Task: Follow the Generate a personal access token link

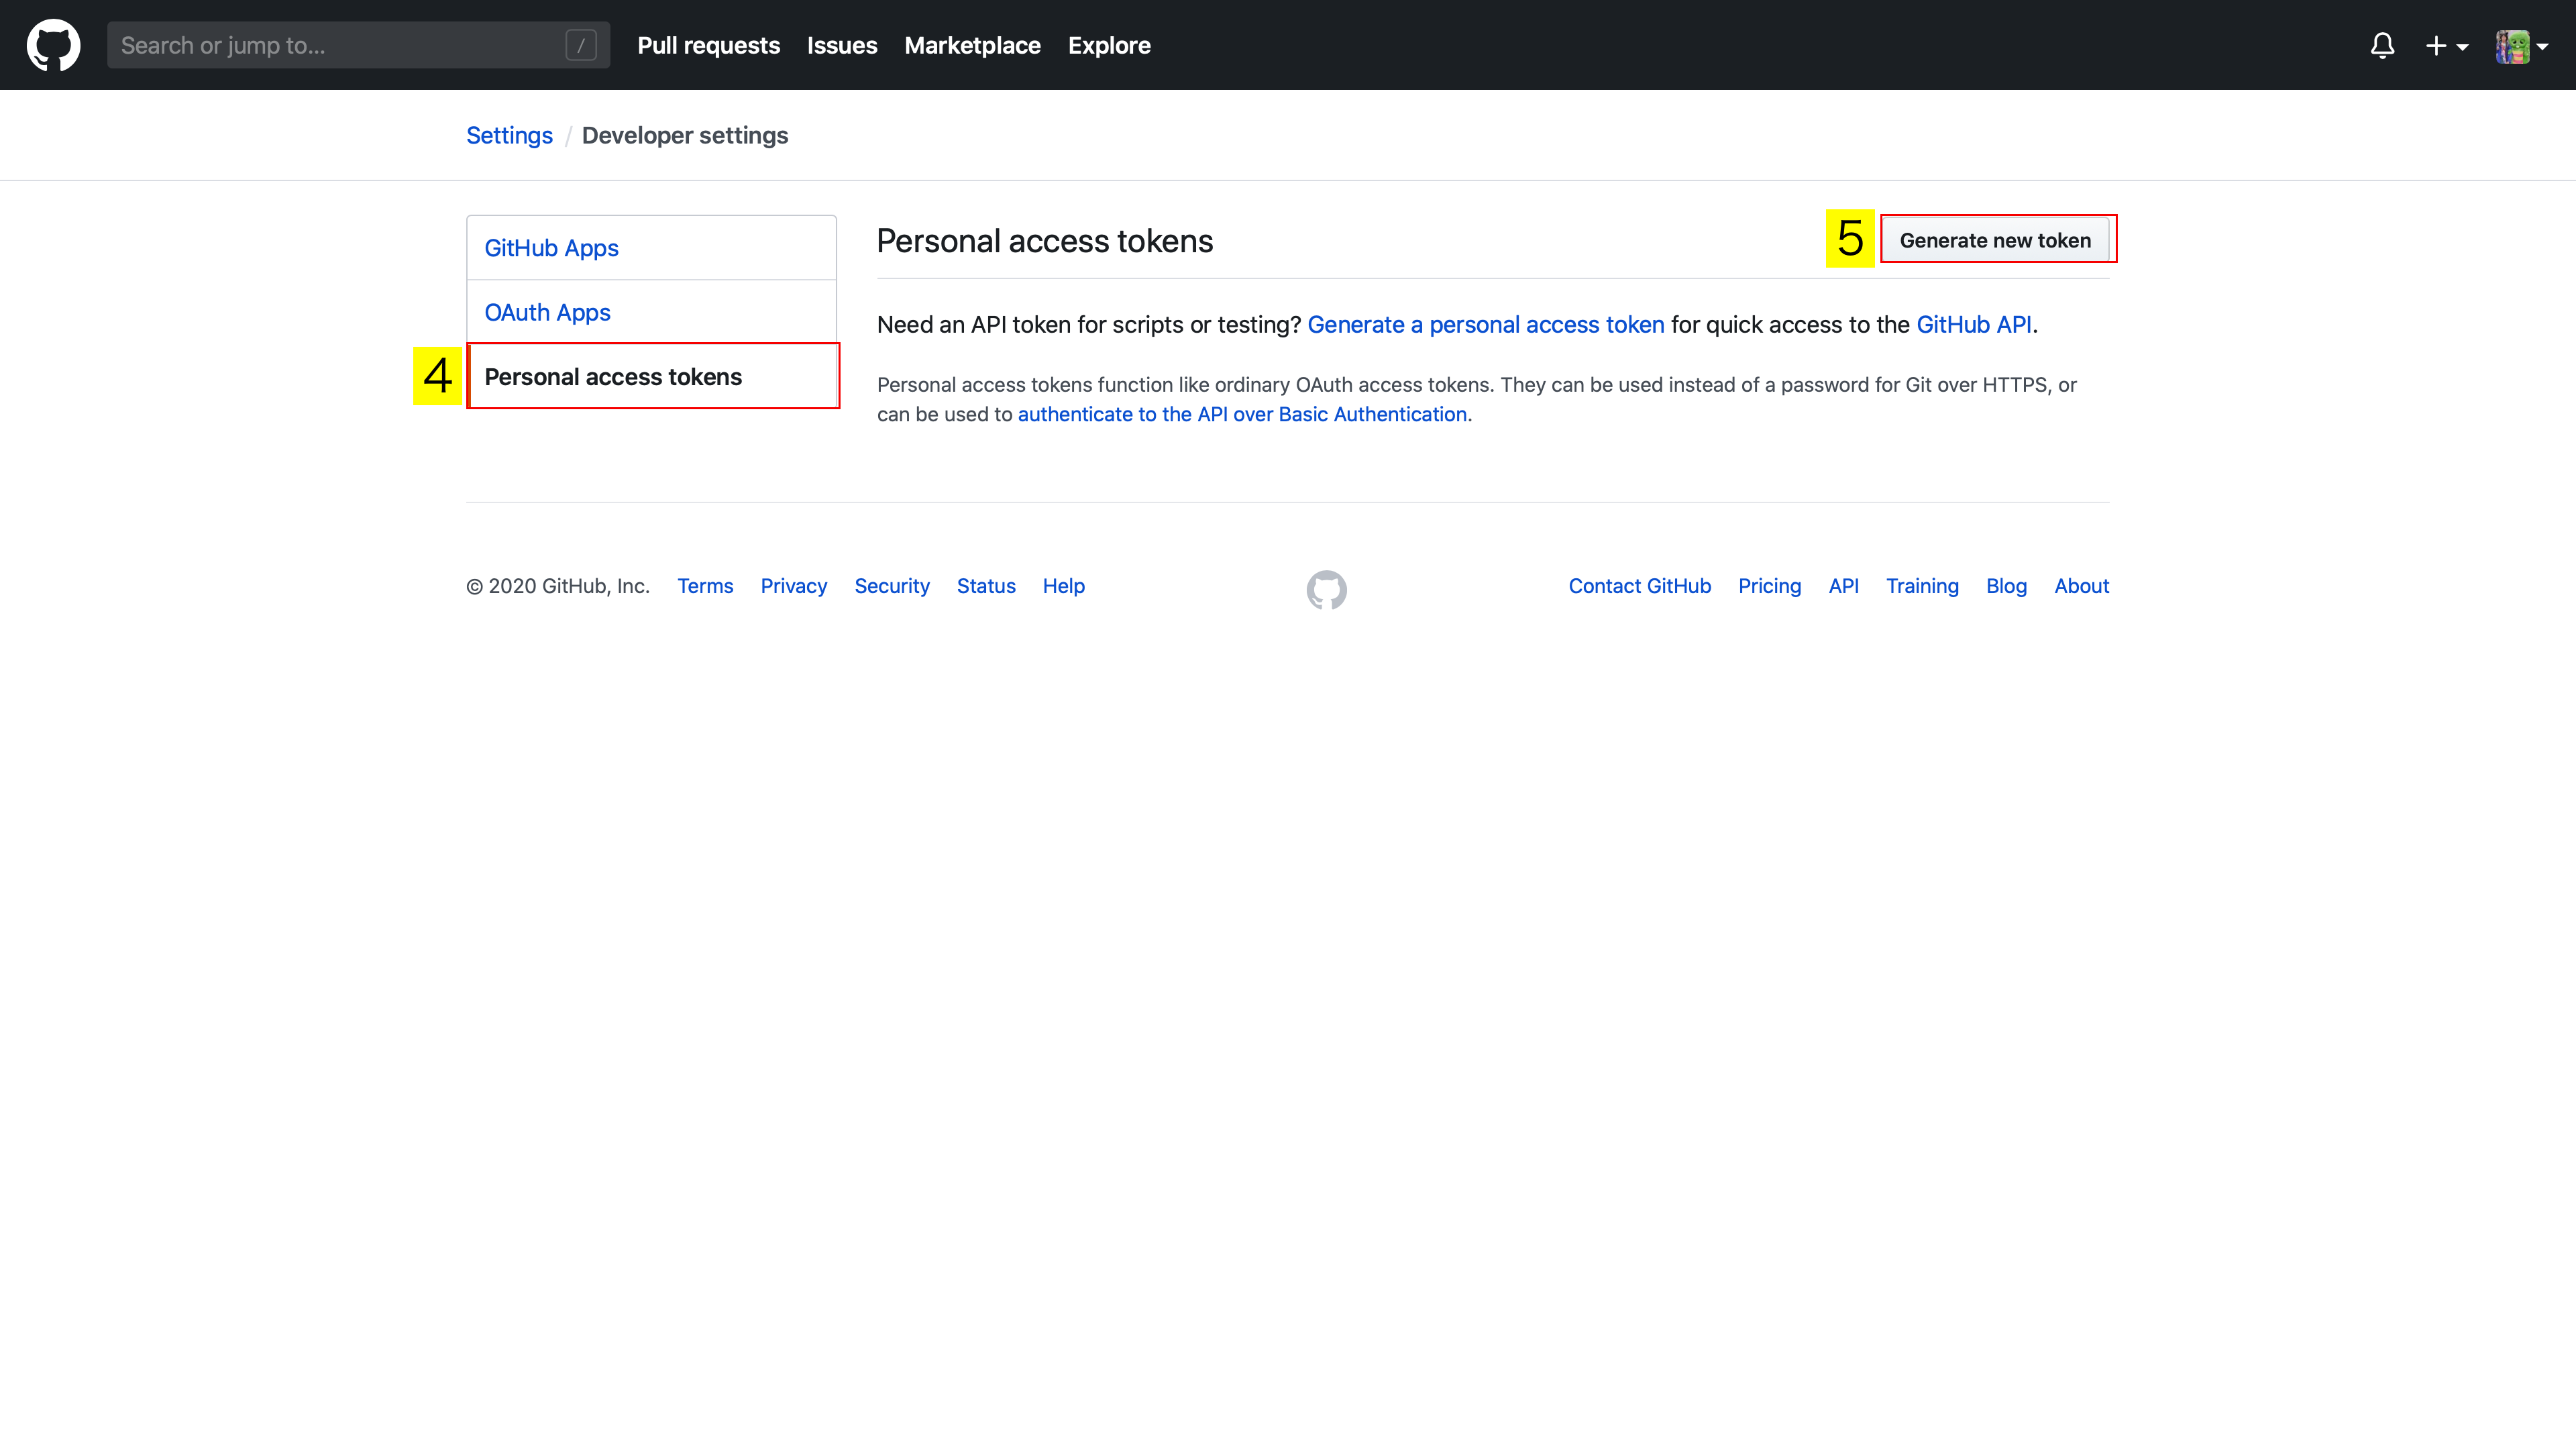Action: 1486,325
